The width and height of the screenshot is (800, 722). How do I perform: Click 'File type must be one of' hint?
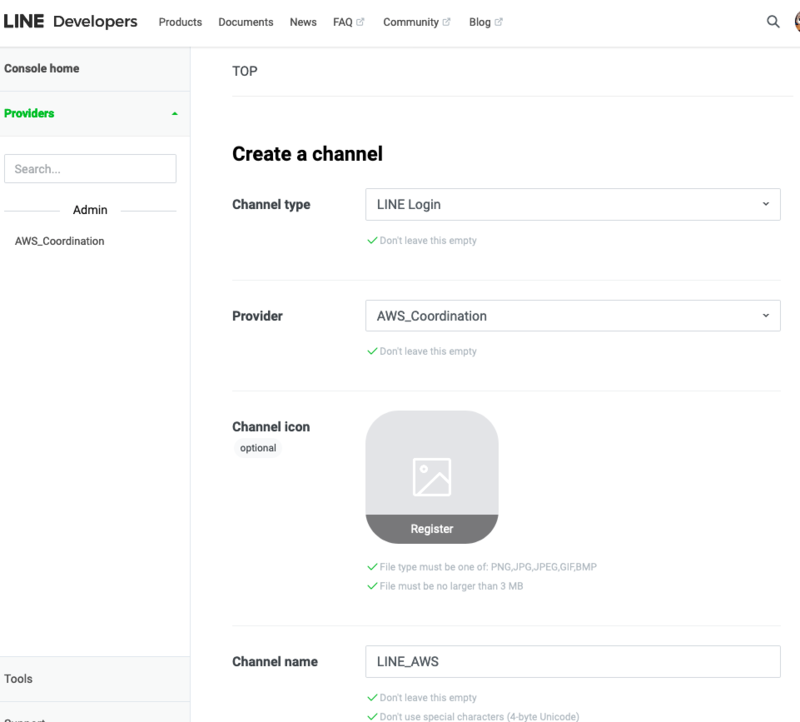488,567
